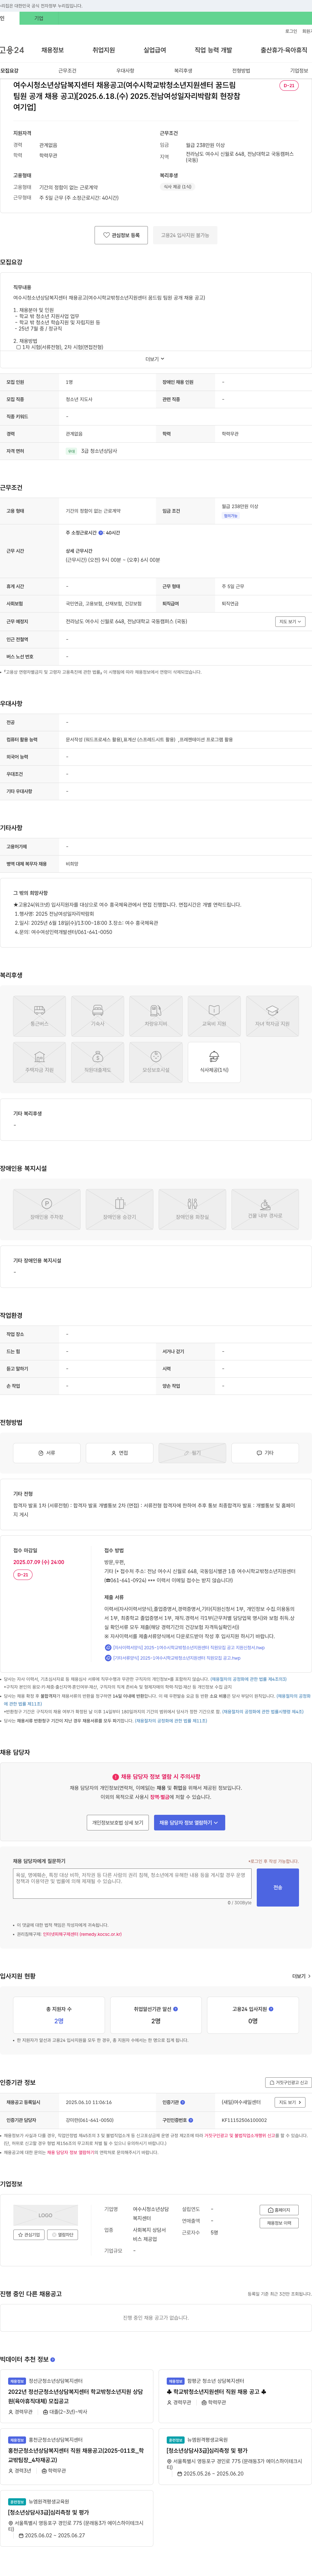Click the 장애인용 승강기 icon
Screen dimensions: 312x2576
click(119, 1209)
